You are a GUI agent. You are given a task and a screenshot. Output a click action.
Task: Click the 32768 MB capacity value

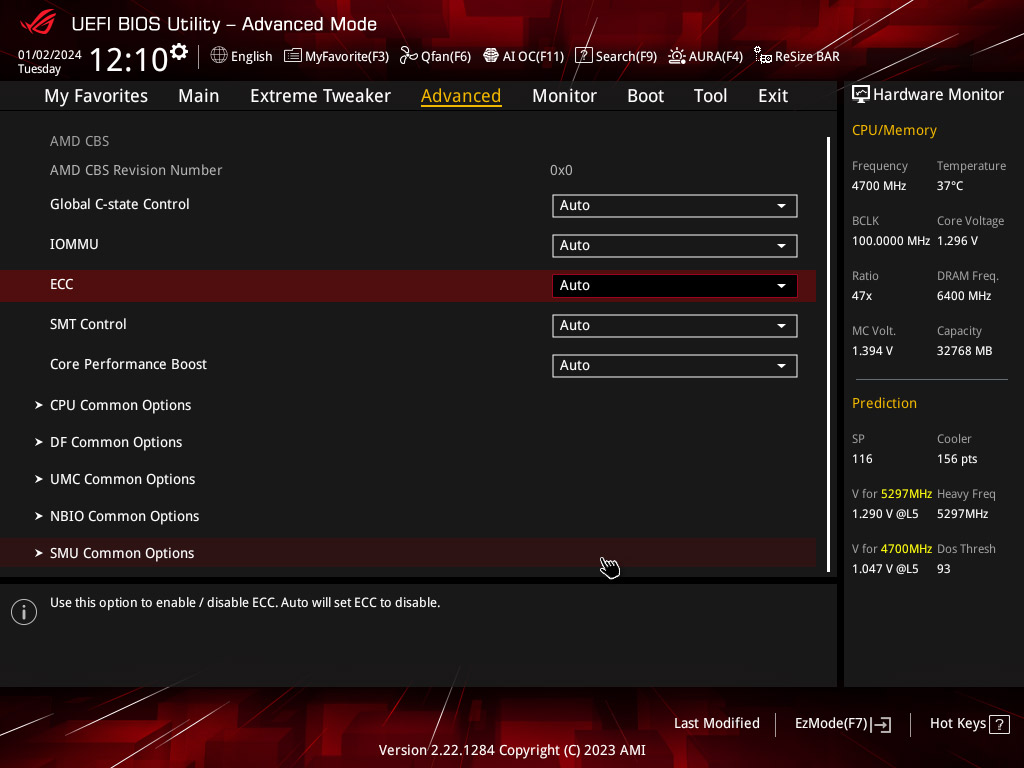pos(964,351)
